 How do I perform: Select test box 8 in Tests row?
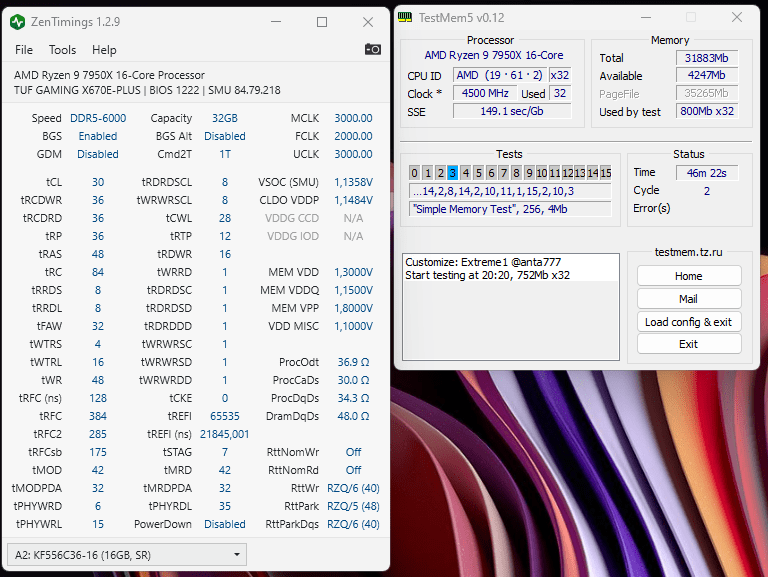[x=516, y=173]
